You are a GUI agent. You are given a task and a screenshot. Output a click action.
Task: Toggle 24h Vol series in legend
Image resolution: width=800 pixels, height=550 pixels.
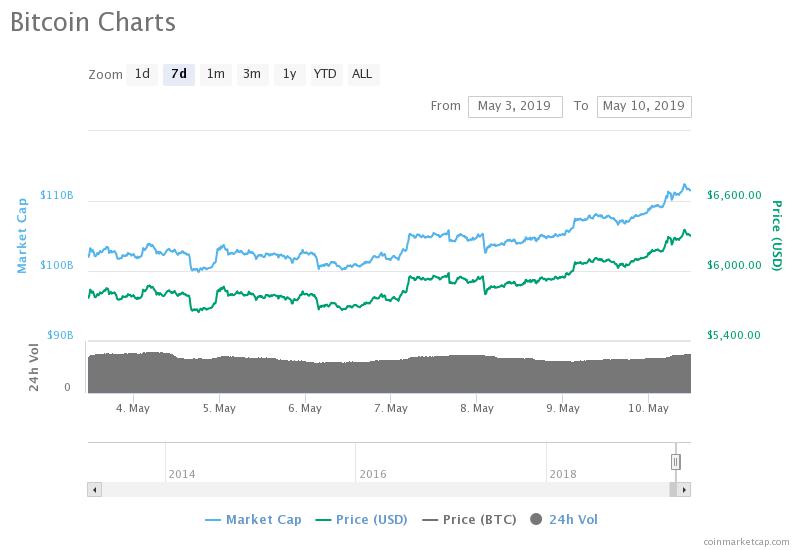564,519
